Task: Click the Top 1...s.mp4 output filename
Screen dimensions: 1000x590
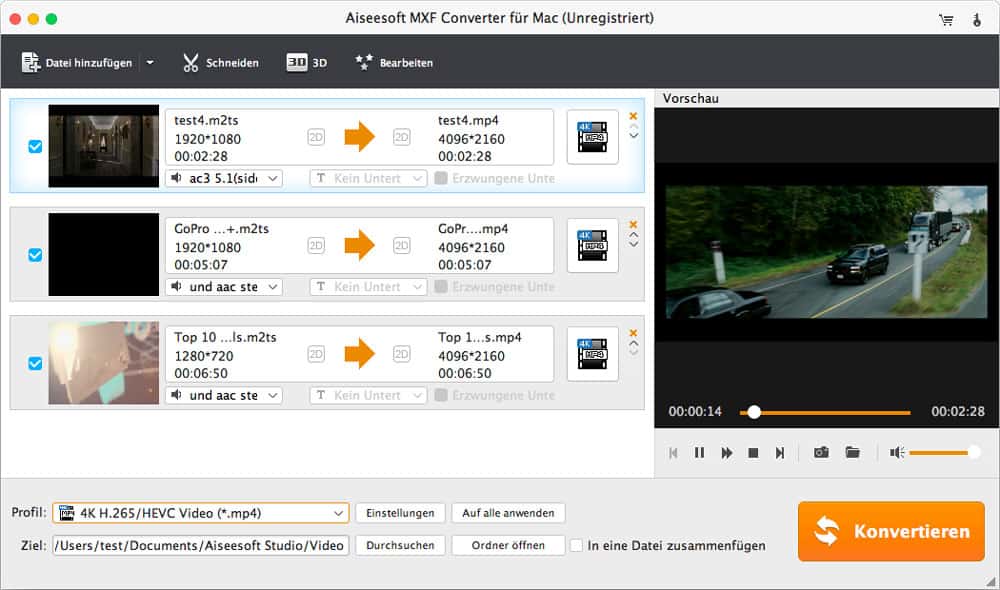Action: [x=480, y=337]
